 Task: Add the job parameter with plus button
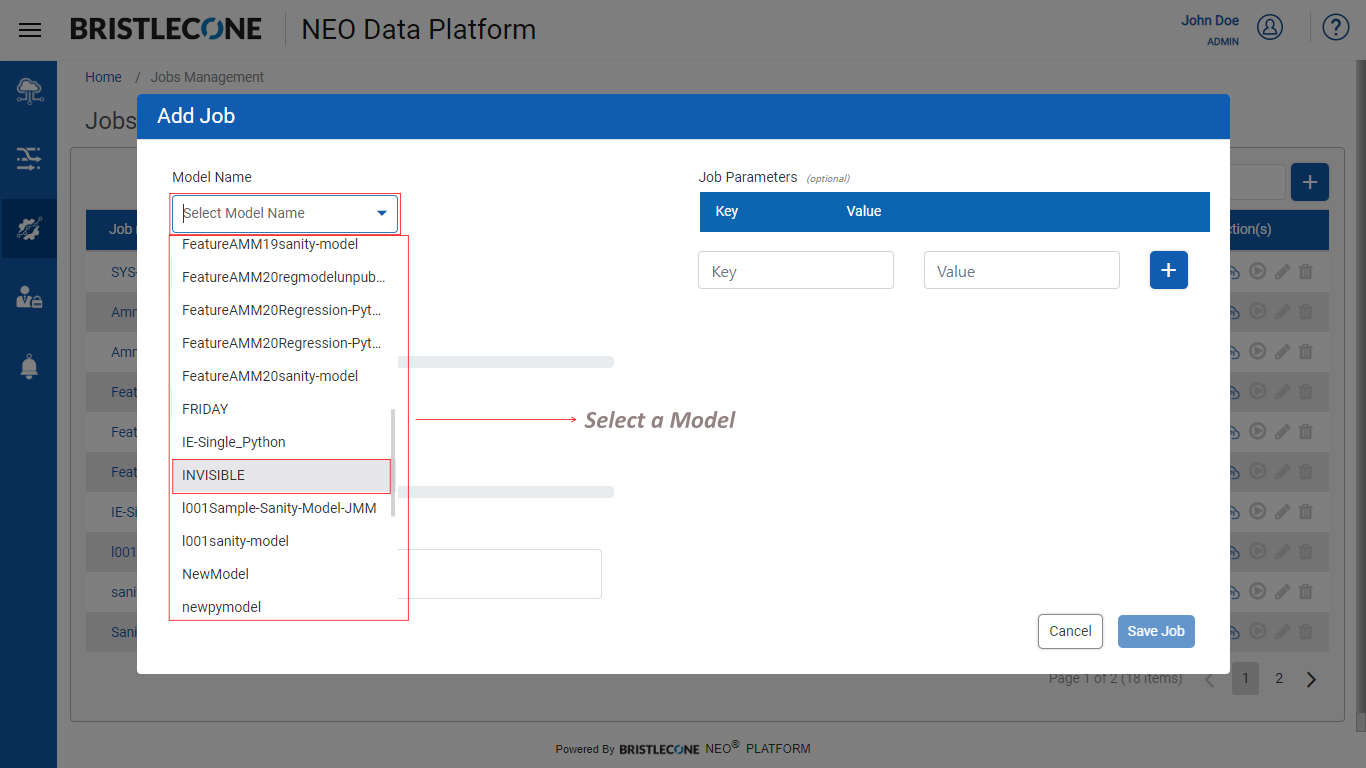pyautogui.click(x=1169, y=270)
